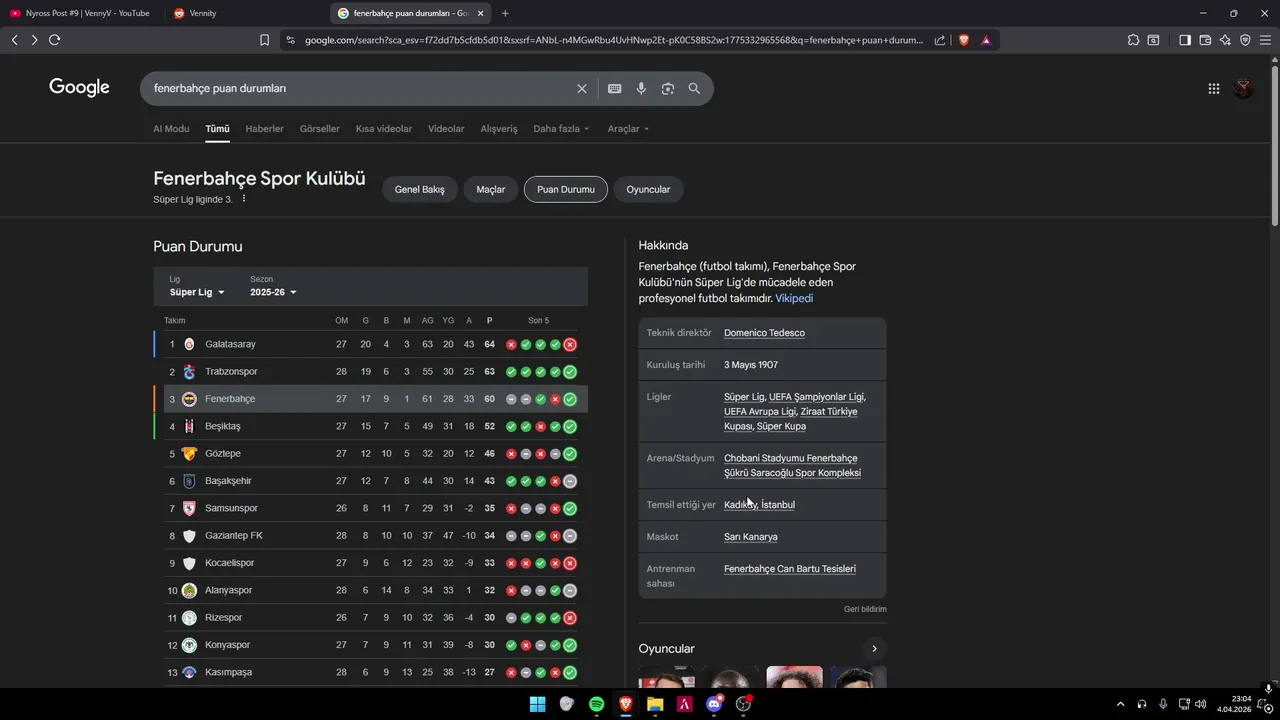Open Brave Rewards triangle icon
1280x720 pixels.
(x=986, y=40)
